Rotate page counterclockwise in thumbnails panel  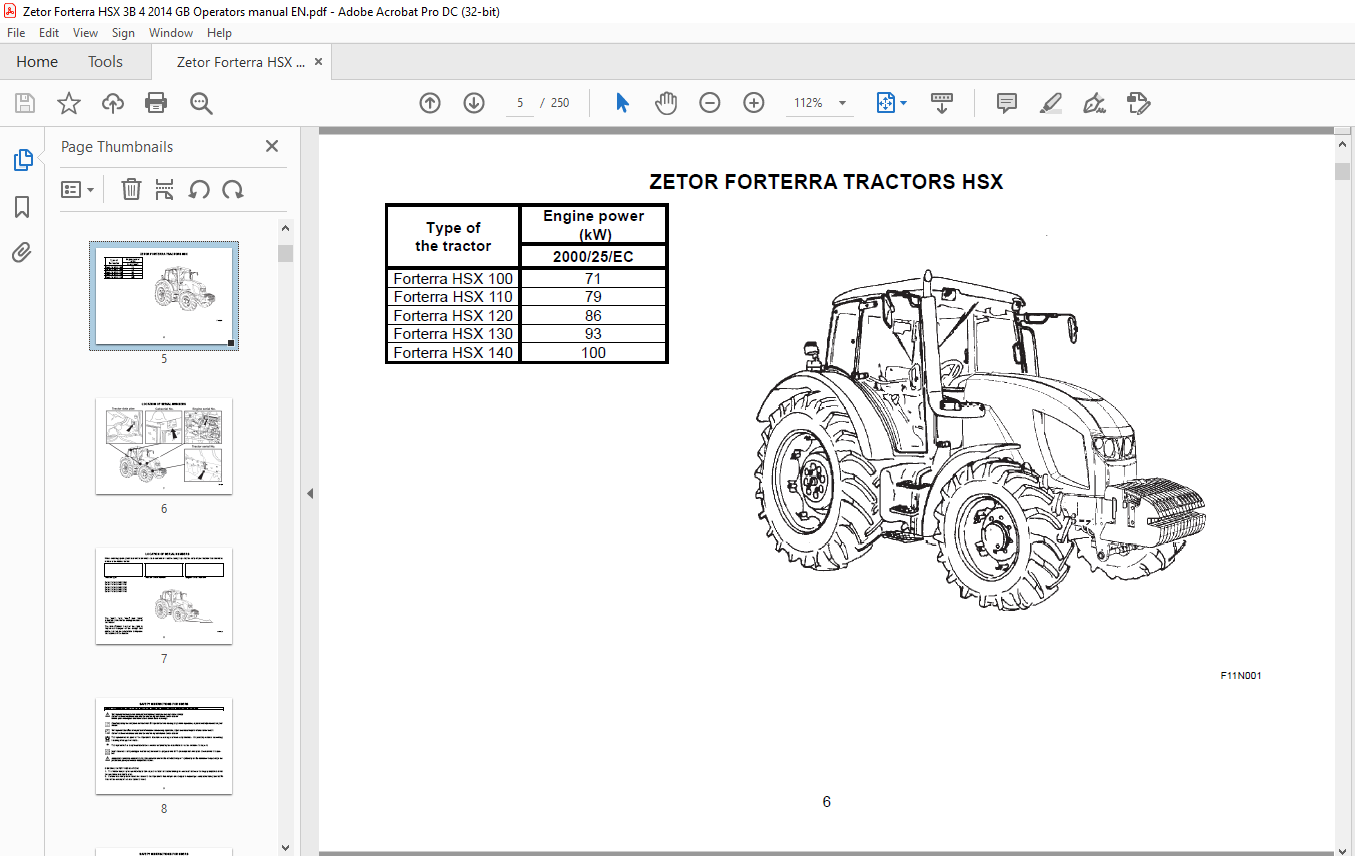click(x=199, y=189)
